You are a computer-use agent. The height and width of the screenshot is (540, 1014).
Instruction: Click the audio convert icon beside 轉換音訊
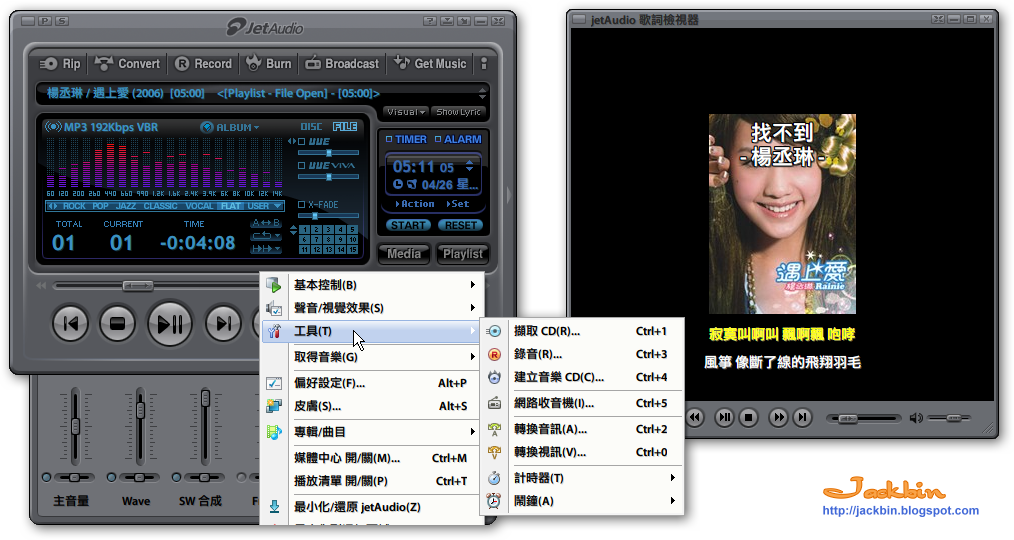coord(494,429)
